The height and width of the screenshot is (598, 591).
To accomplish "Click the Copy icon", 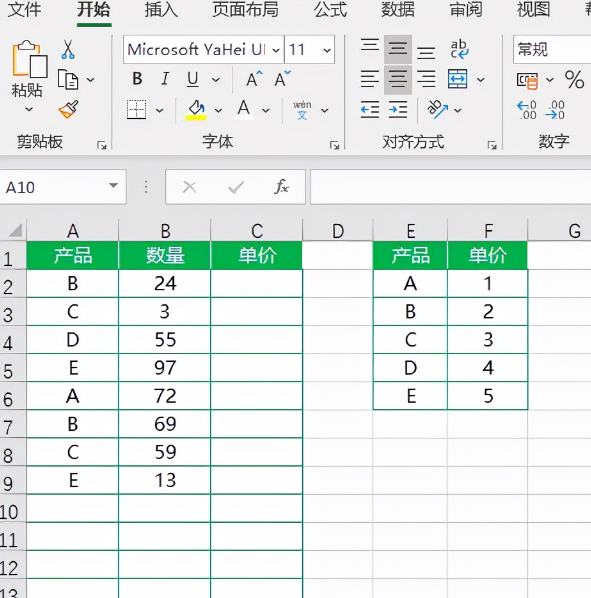I will tap(68, 79).
